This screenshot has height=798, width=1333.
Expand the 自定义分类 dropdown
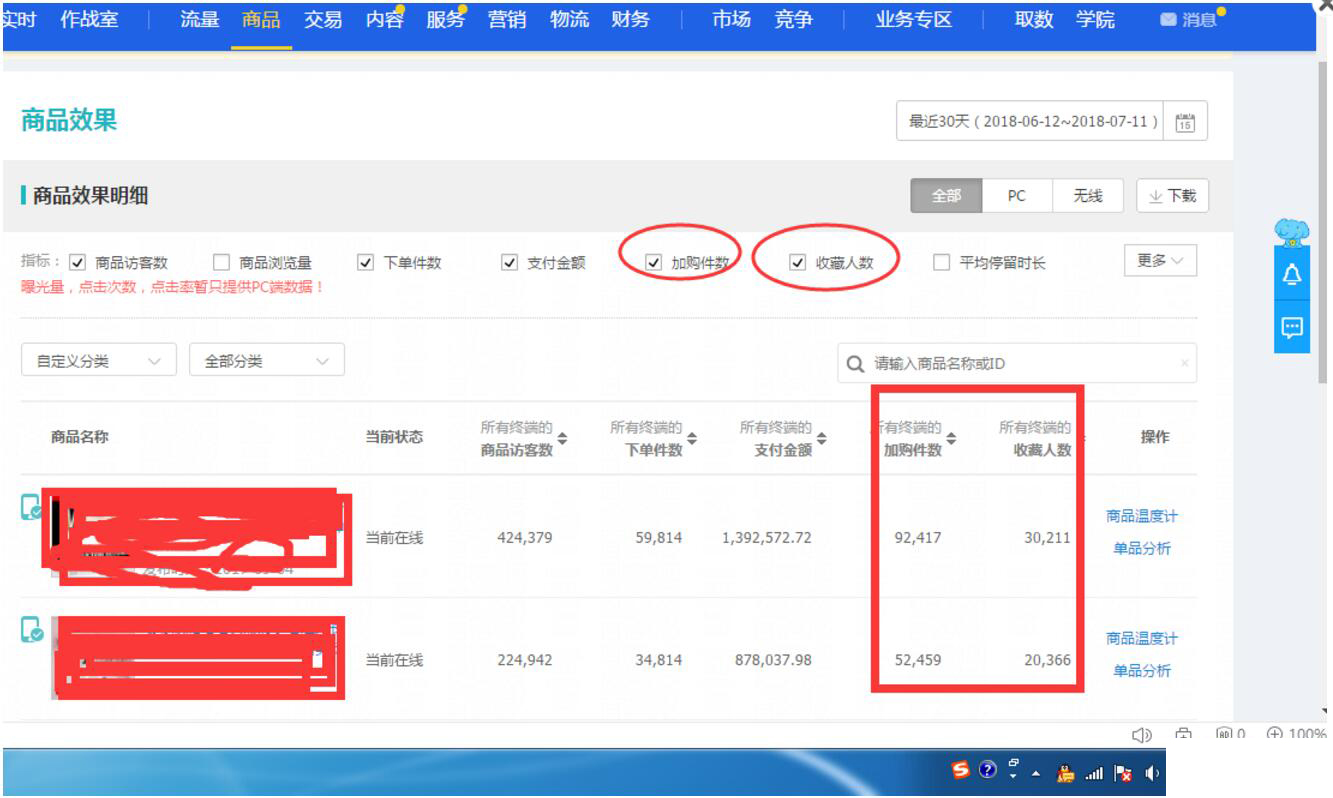97,360
